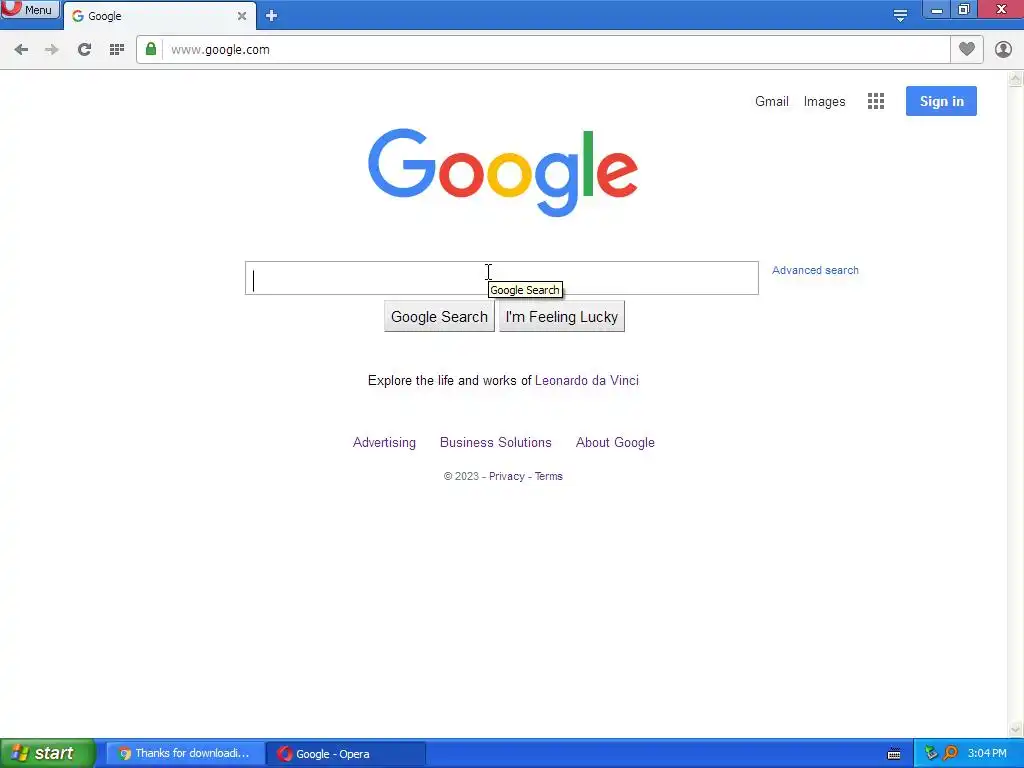The image size is (1024, 768).
Task: Click the Sign in button
Action: [941, 101]
